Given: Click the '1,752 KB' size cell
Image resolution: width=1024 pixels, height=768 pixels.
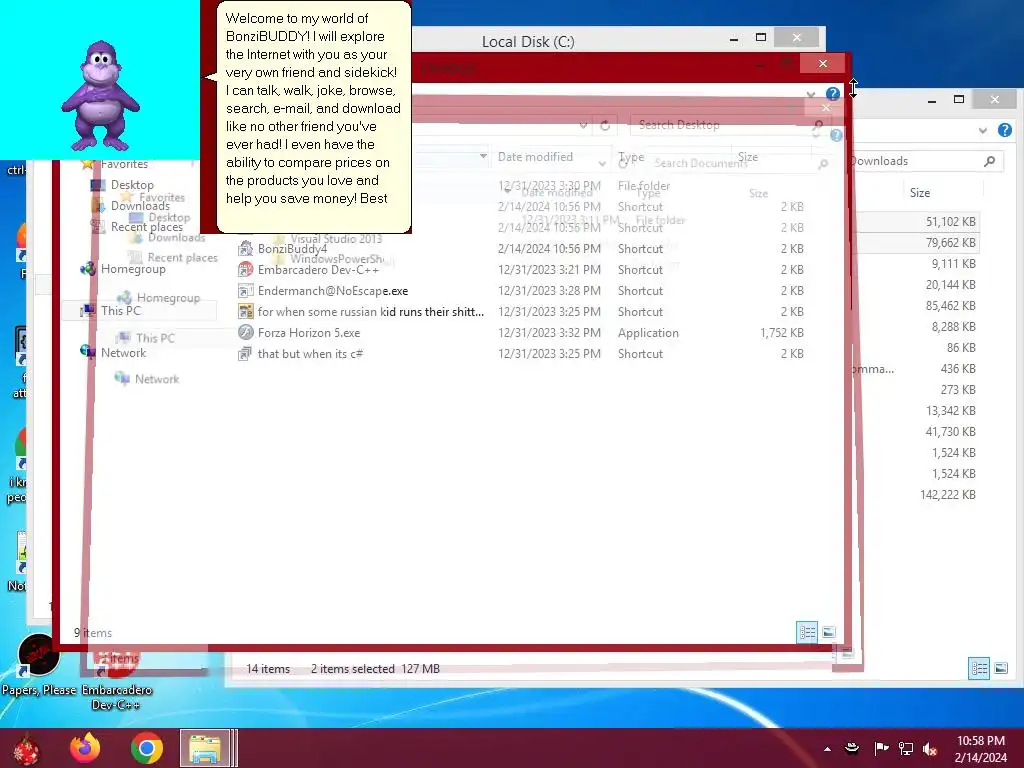Looking at the screenshot, I should (782, 332).
